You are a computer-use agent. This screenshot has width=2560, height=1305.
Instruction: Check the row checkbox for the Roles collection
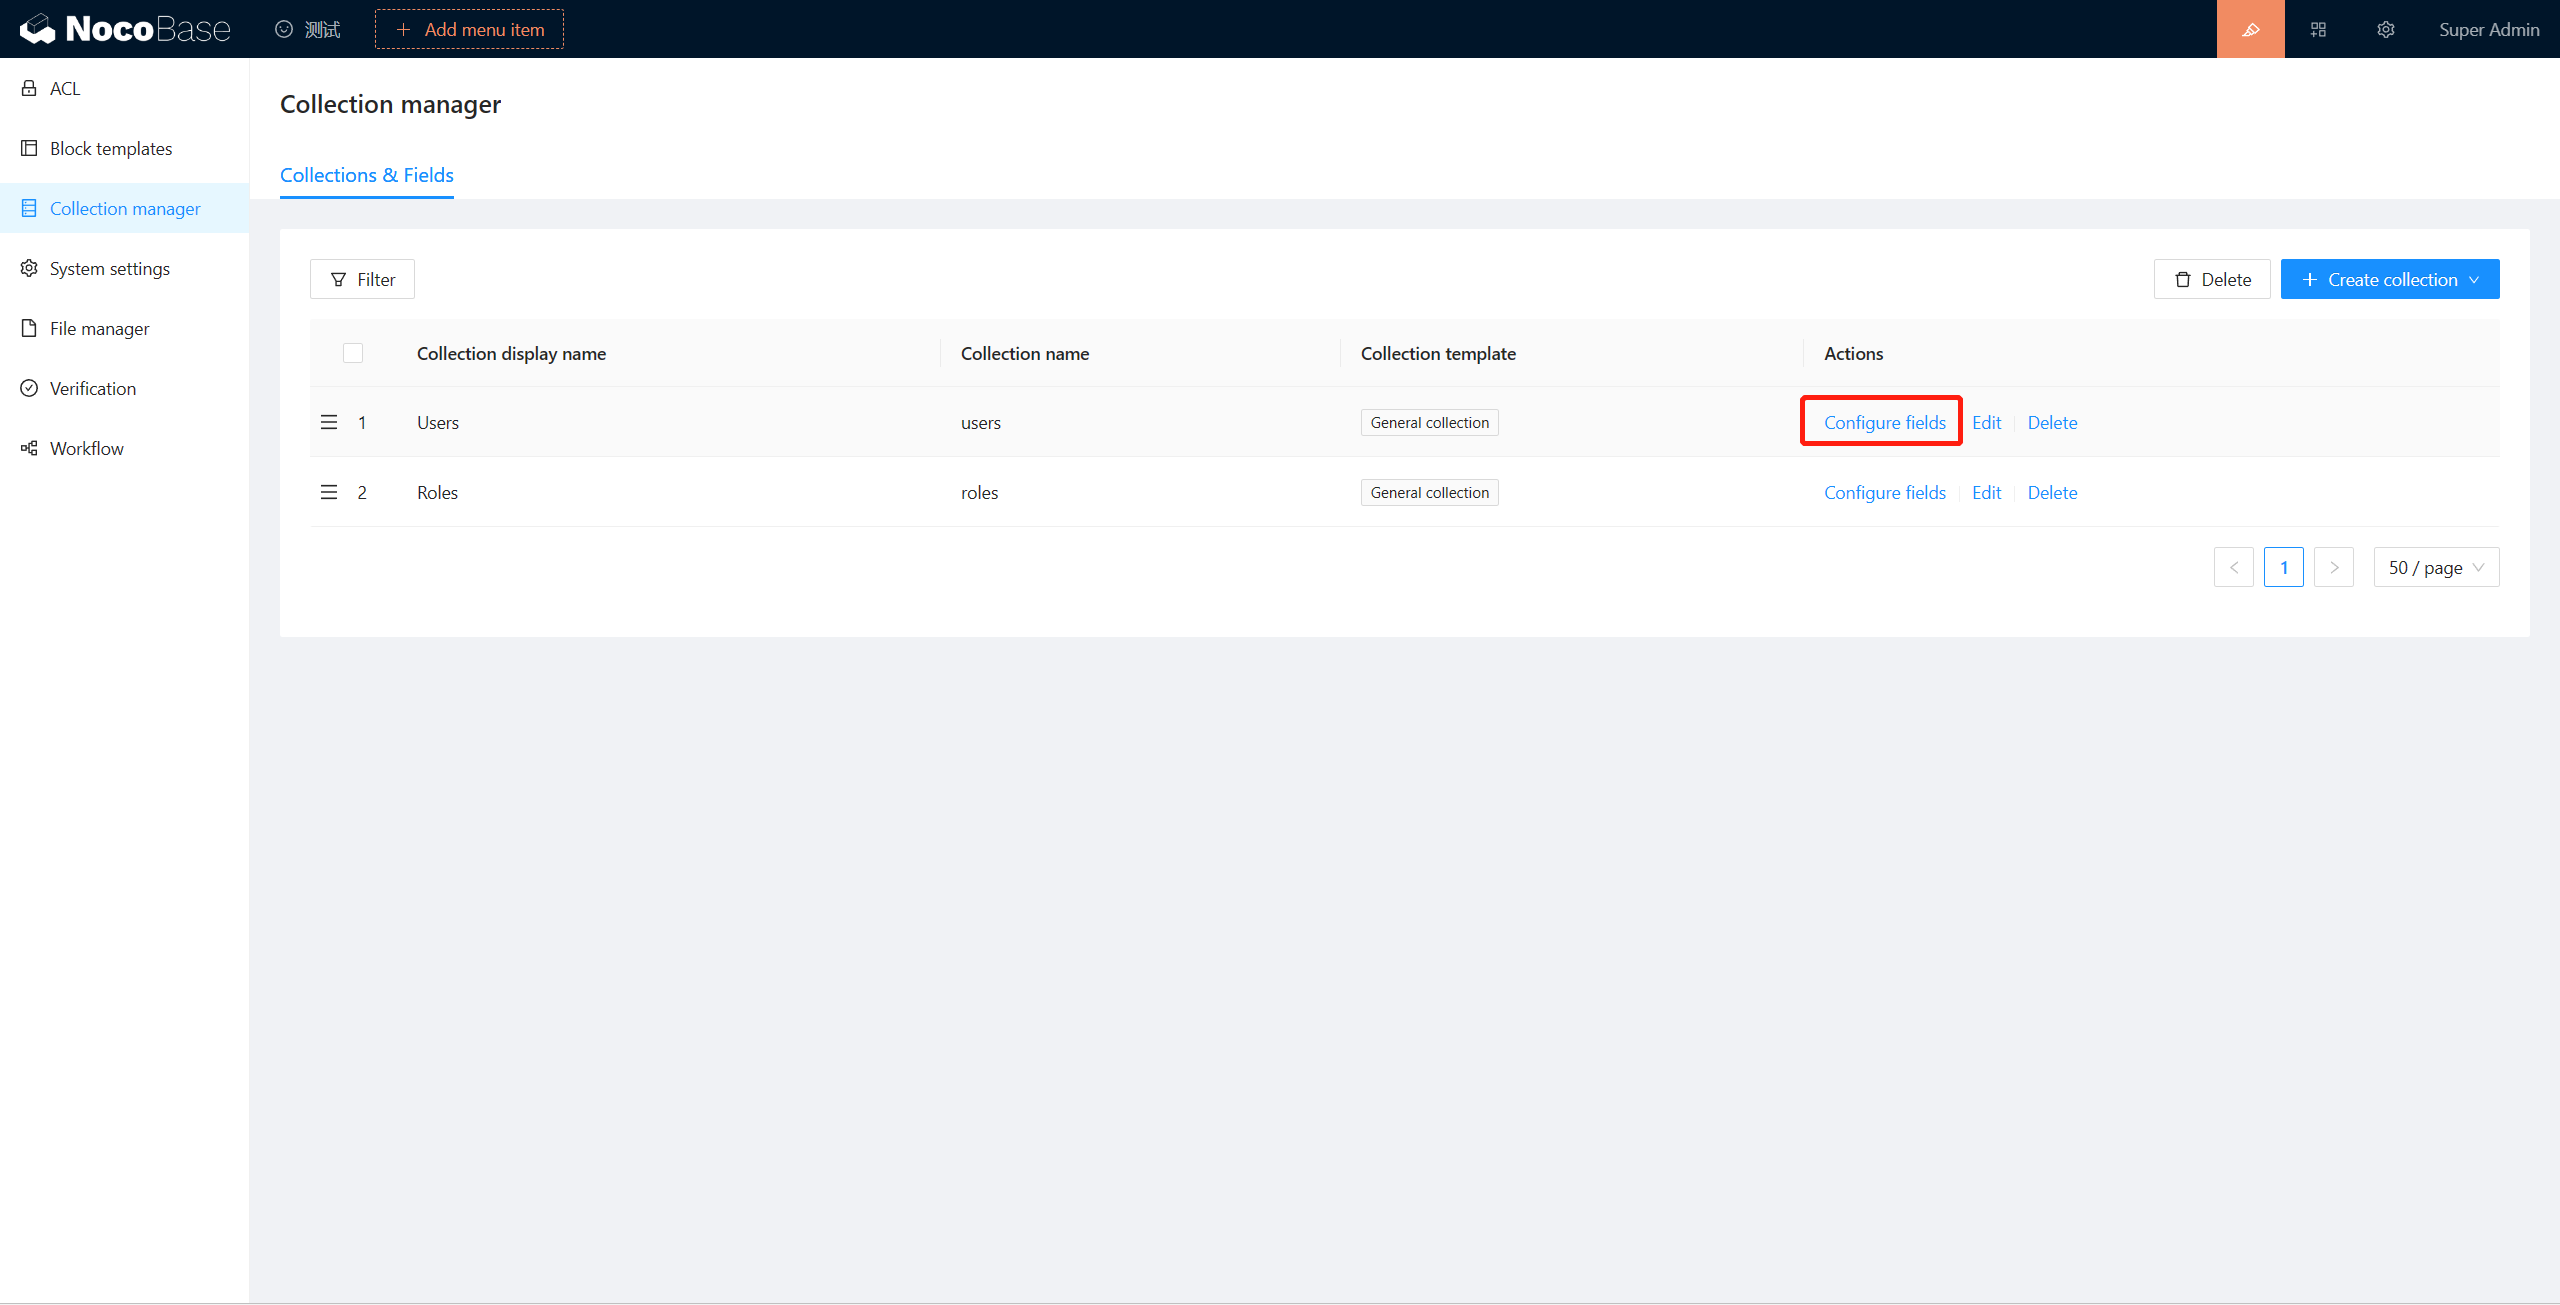click(353, 492)
